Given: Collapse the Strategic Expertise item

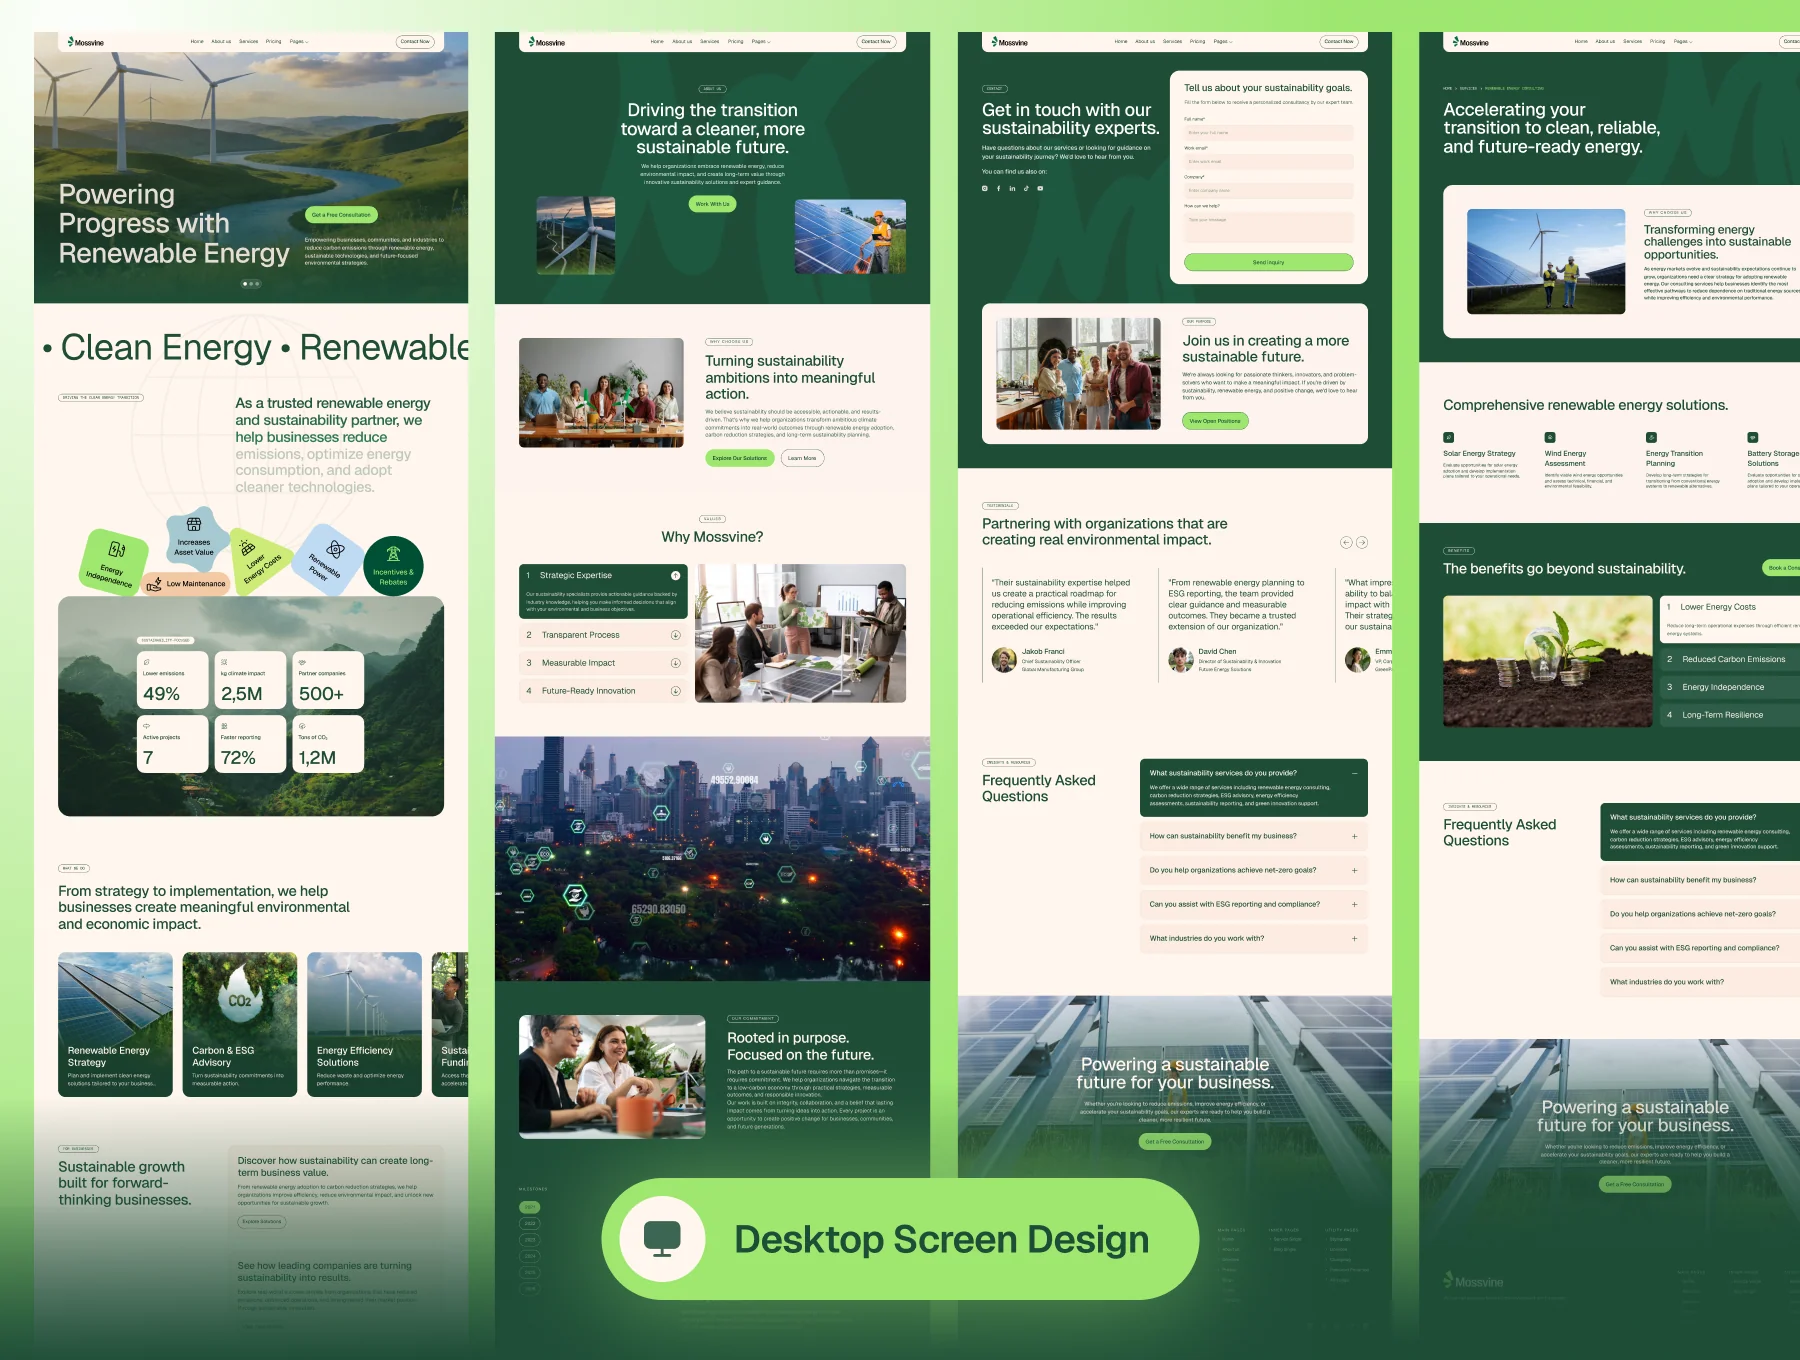Looking at the screenshot, I should (x=675, y=575).
